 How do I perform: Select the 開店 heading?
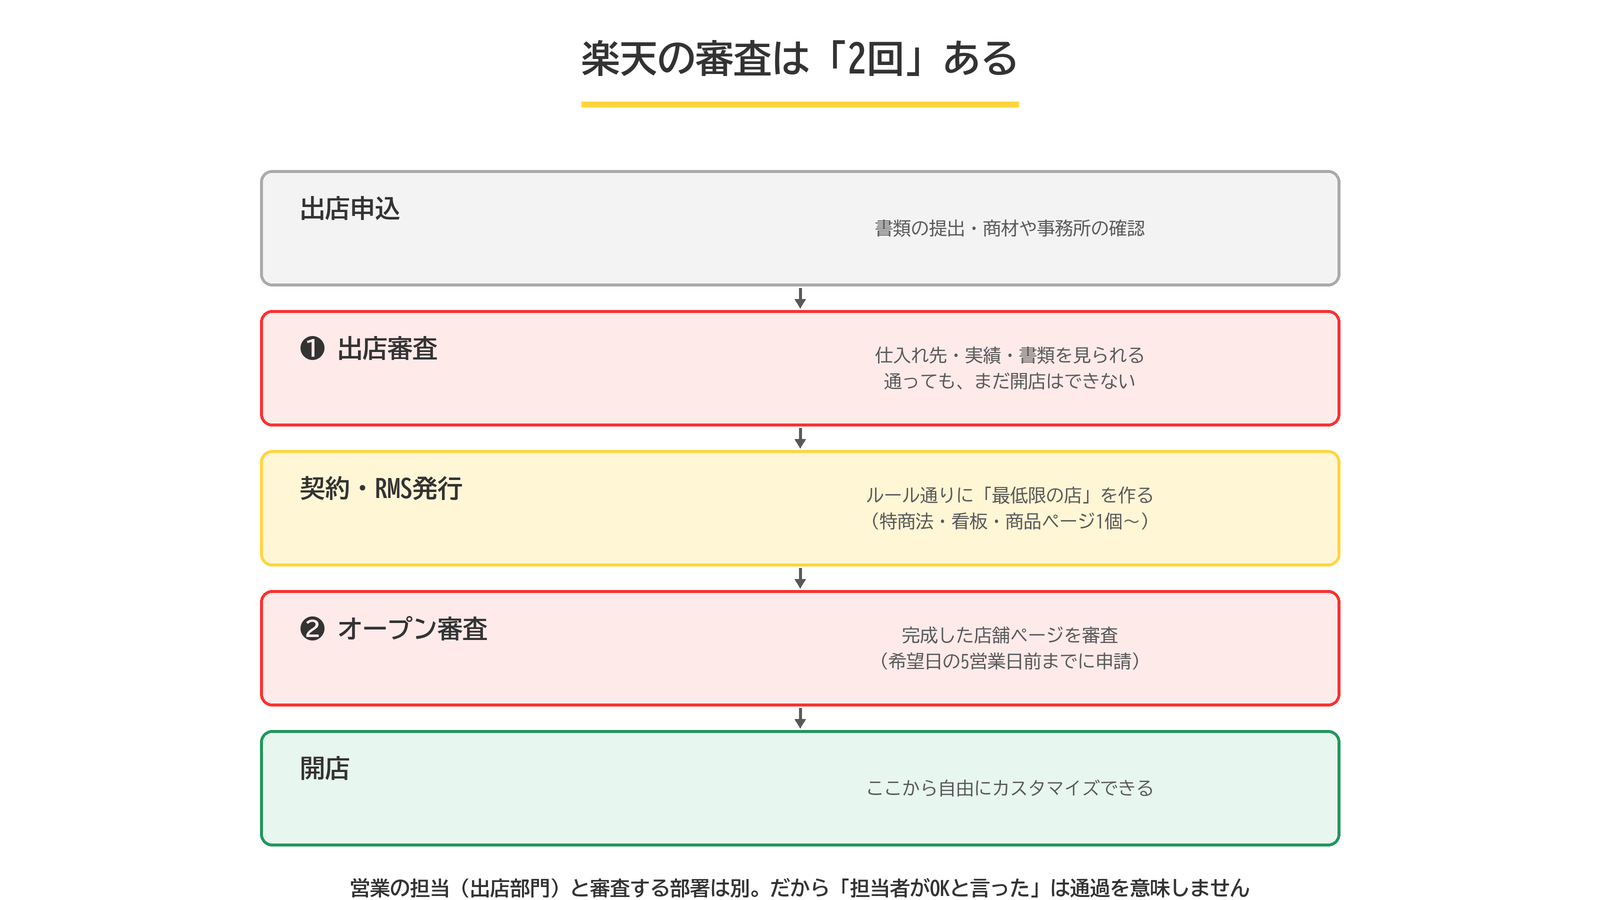point(325,769)
